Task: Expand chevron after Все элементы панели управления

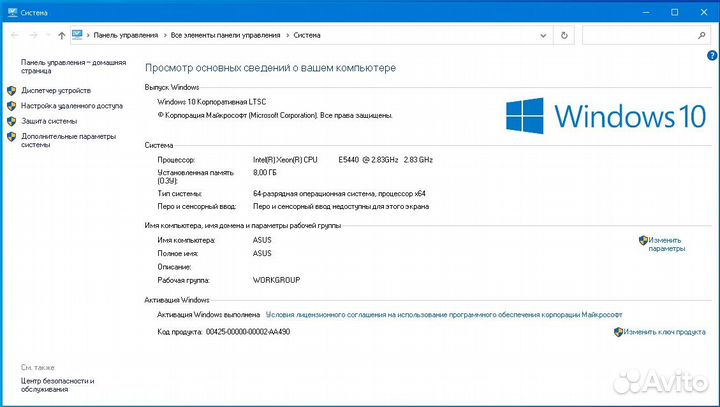Action: tap(287, 35)
